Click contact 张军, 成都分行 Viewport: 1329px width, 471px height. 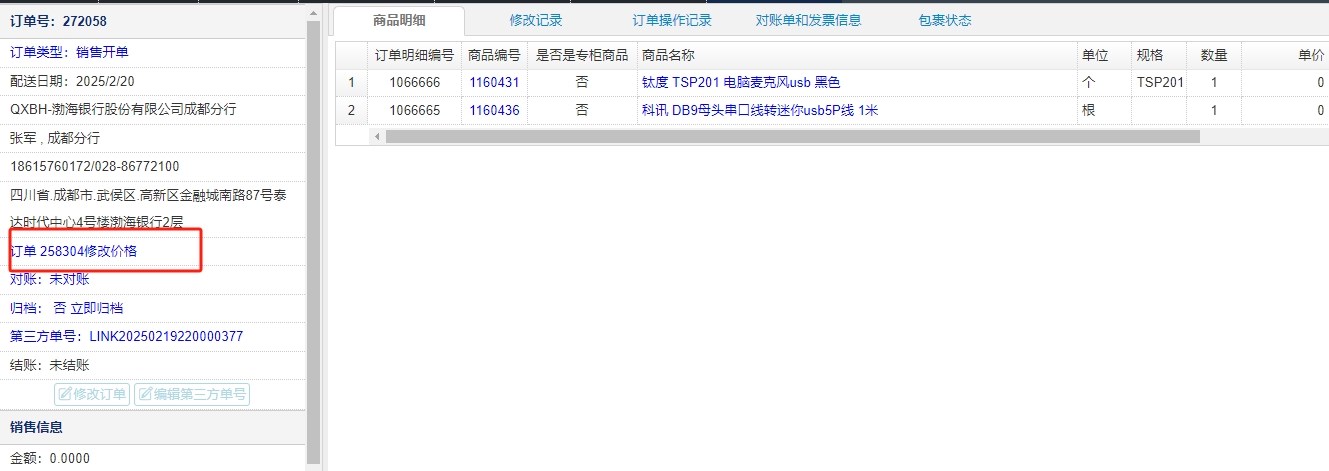[x=55, y=138]
